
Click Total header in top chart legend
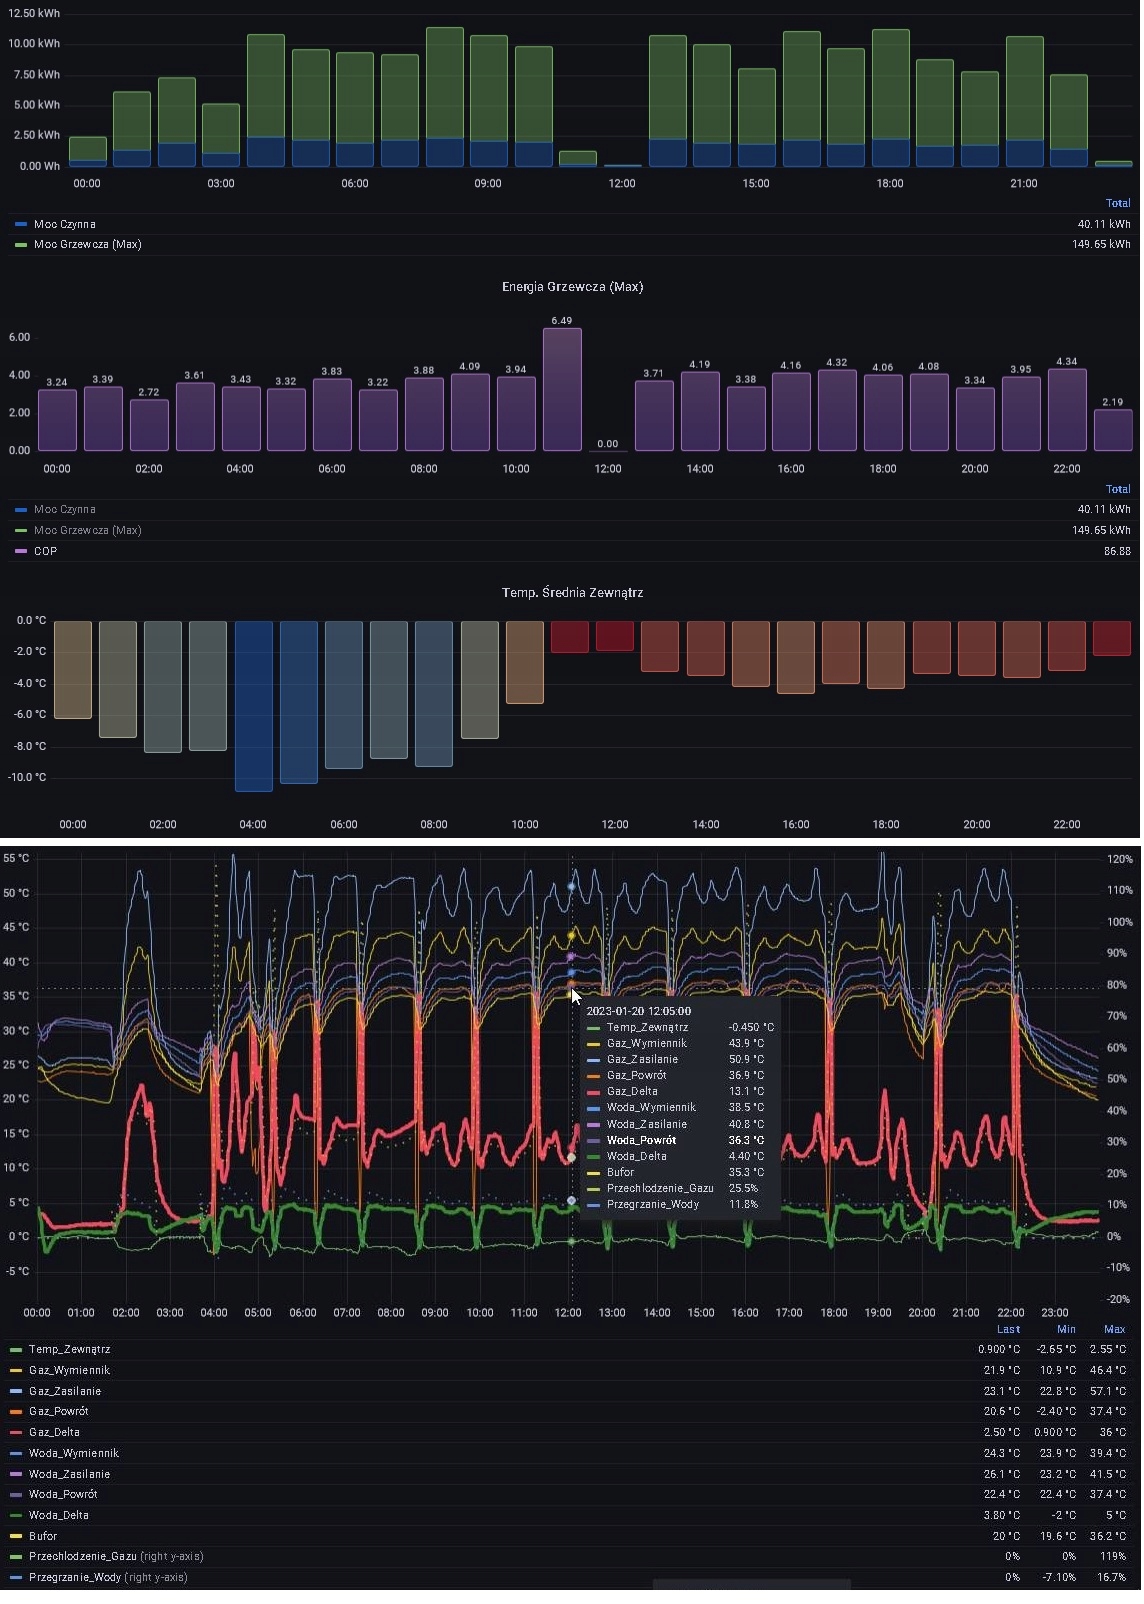1118,204
